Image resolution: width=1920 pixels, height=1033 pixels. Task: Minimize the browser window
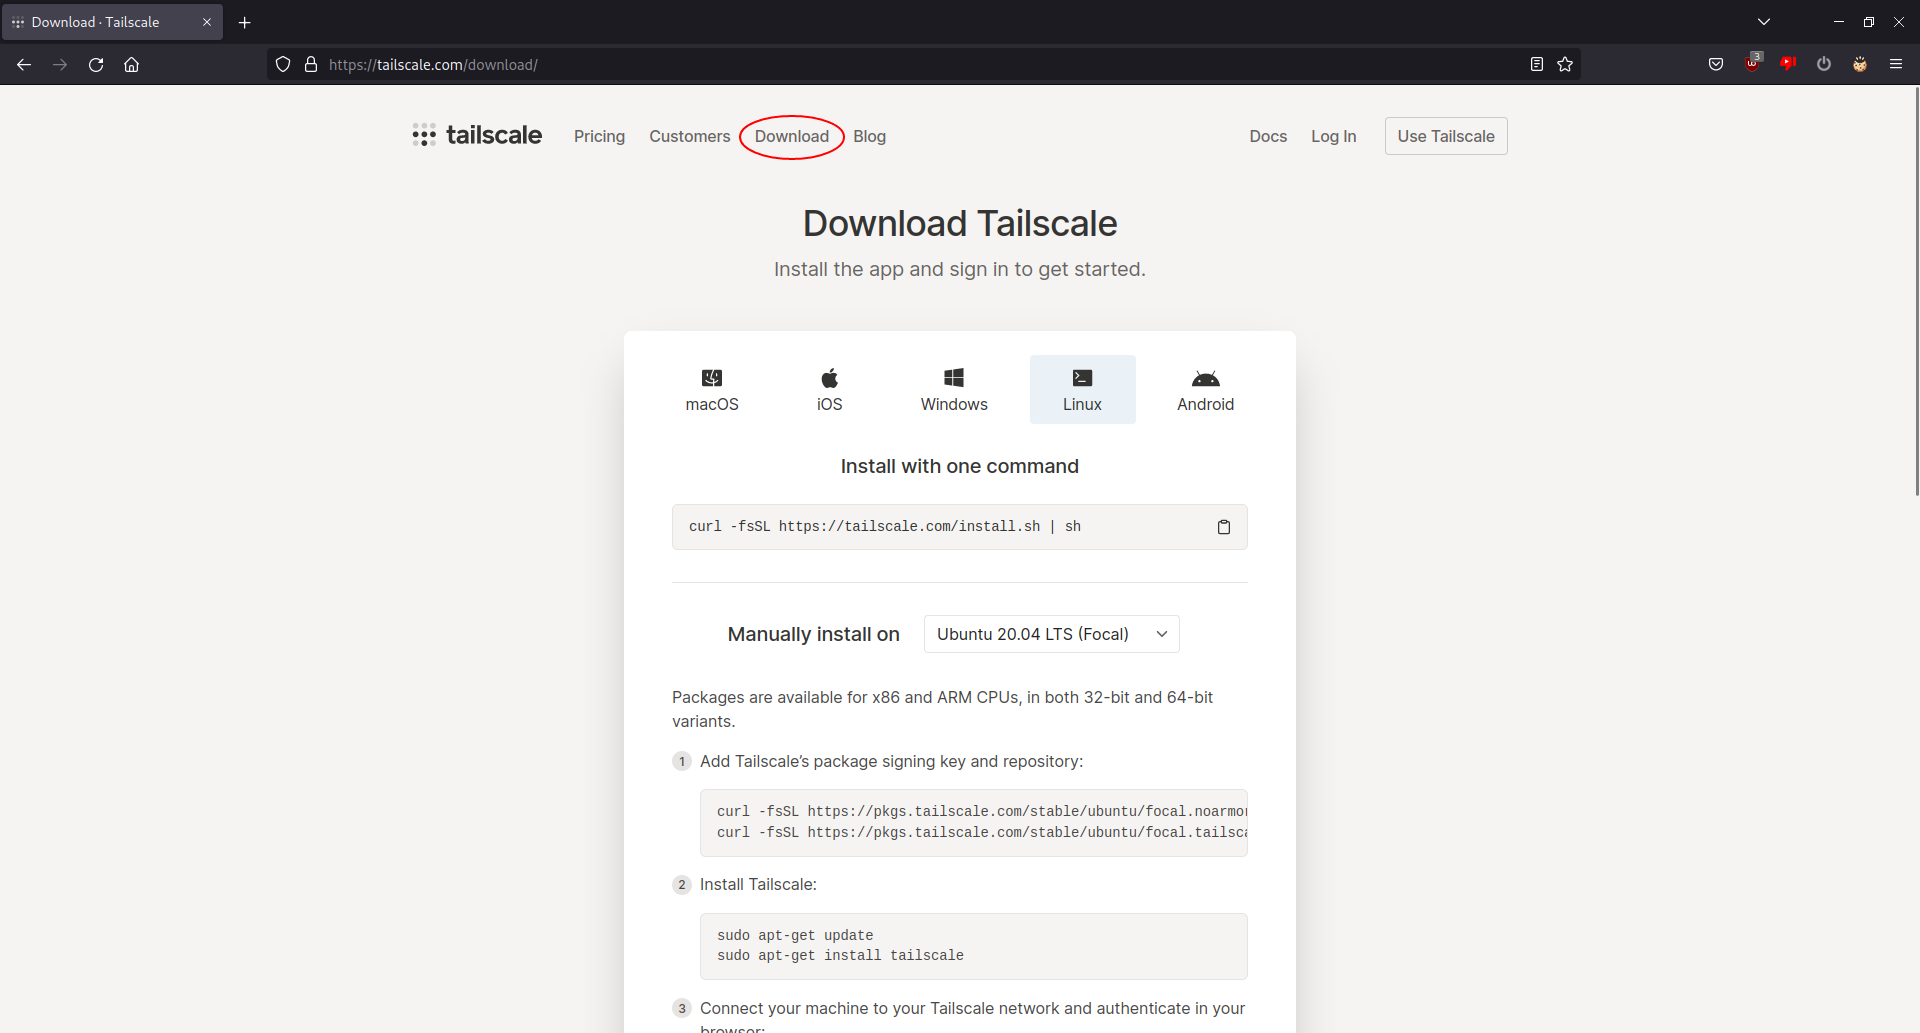[1838, 22]
